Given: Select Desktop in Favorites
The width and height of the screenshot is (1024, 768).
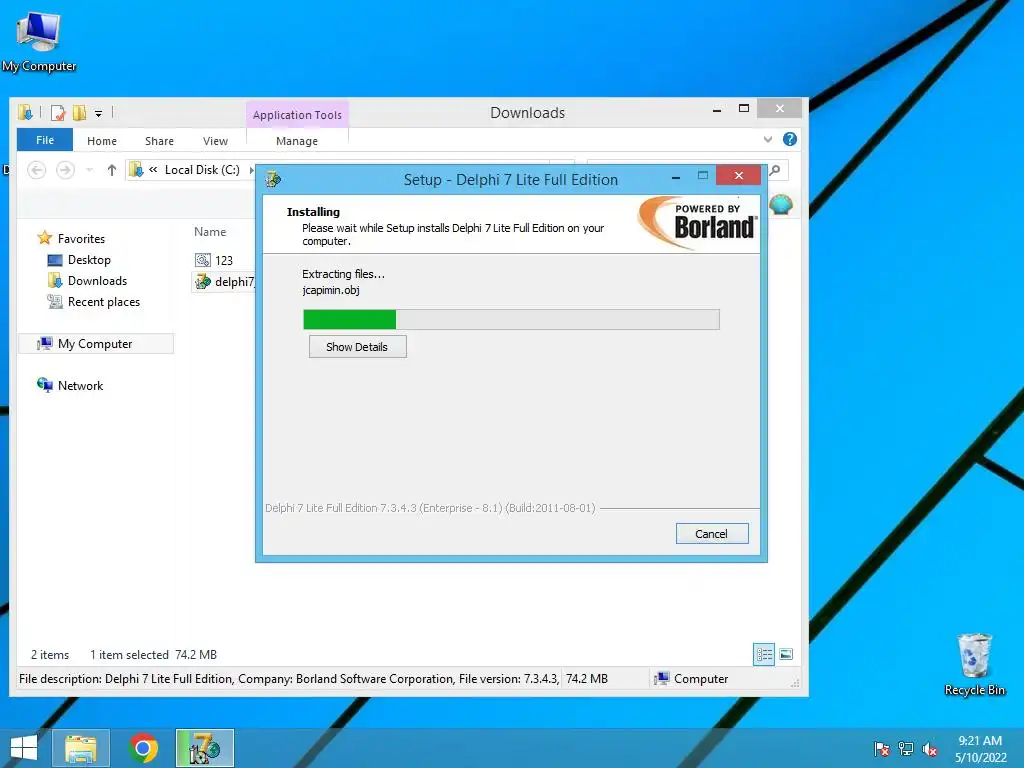Looking at the screenshot, I should point(89,260).
